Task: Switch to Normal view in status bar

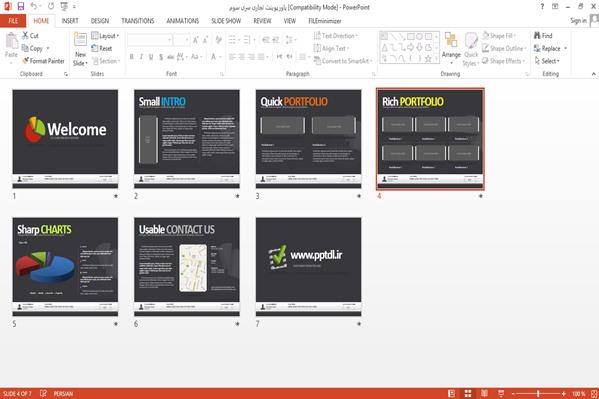Action: [x=452, y=394]
